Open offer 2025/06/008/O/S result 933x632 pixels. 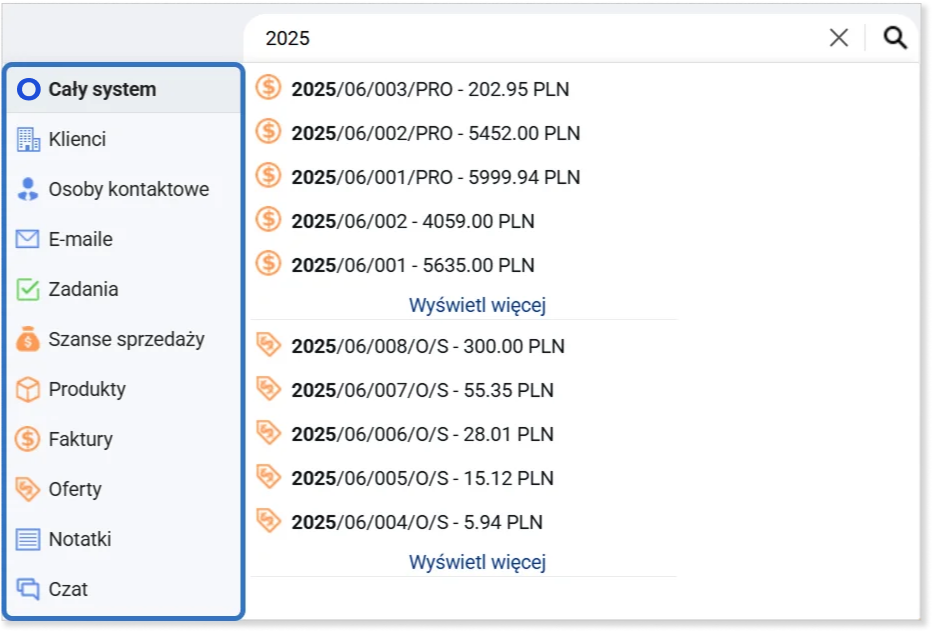pos(428,347)
